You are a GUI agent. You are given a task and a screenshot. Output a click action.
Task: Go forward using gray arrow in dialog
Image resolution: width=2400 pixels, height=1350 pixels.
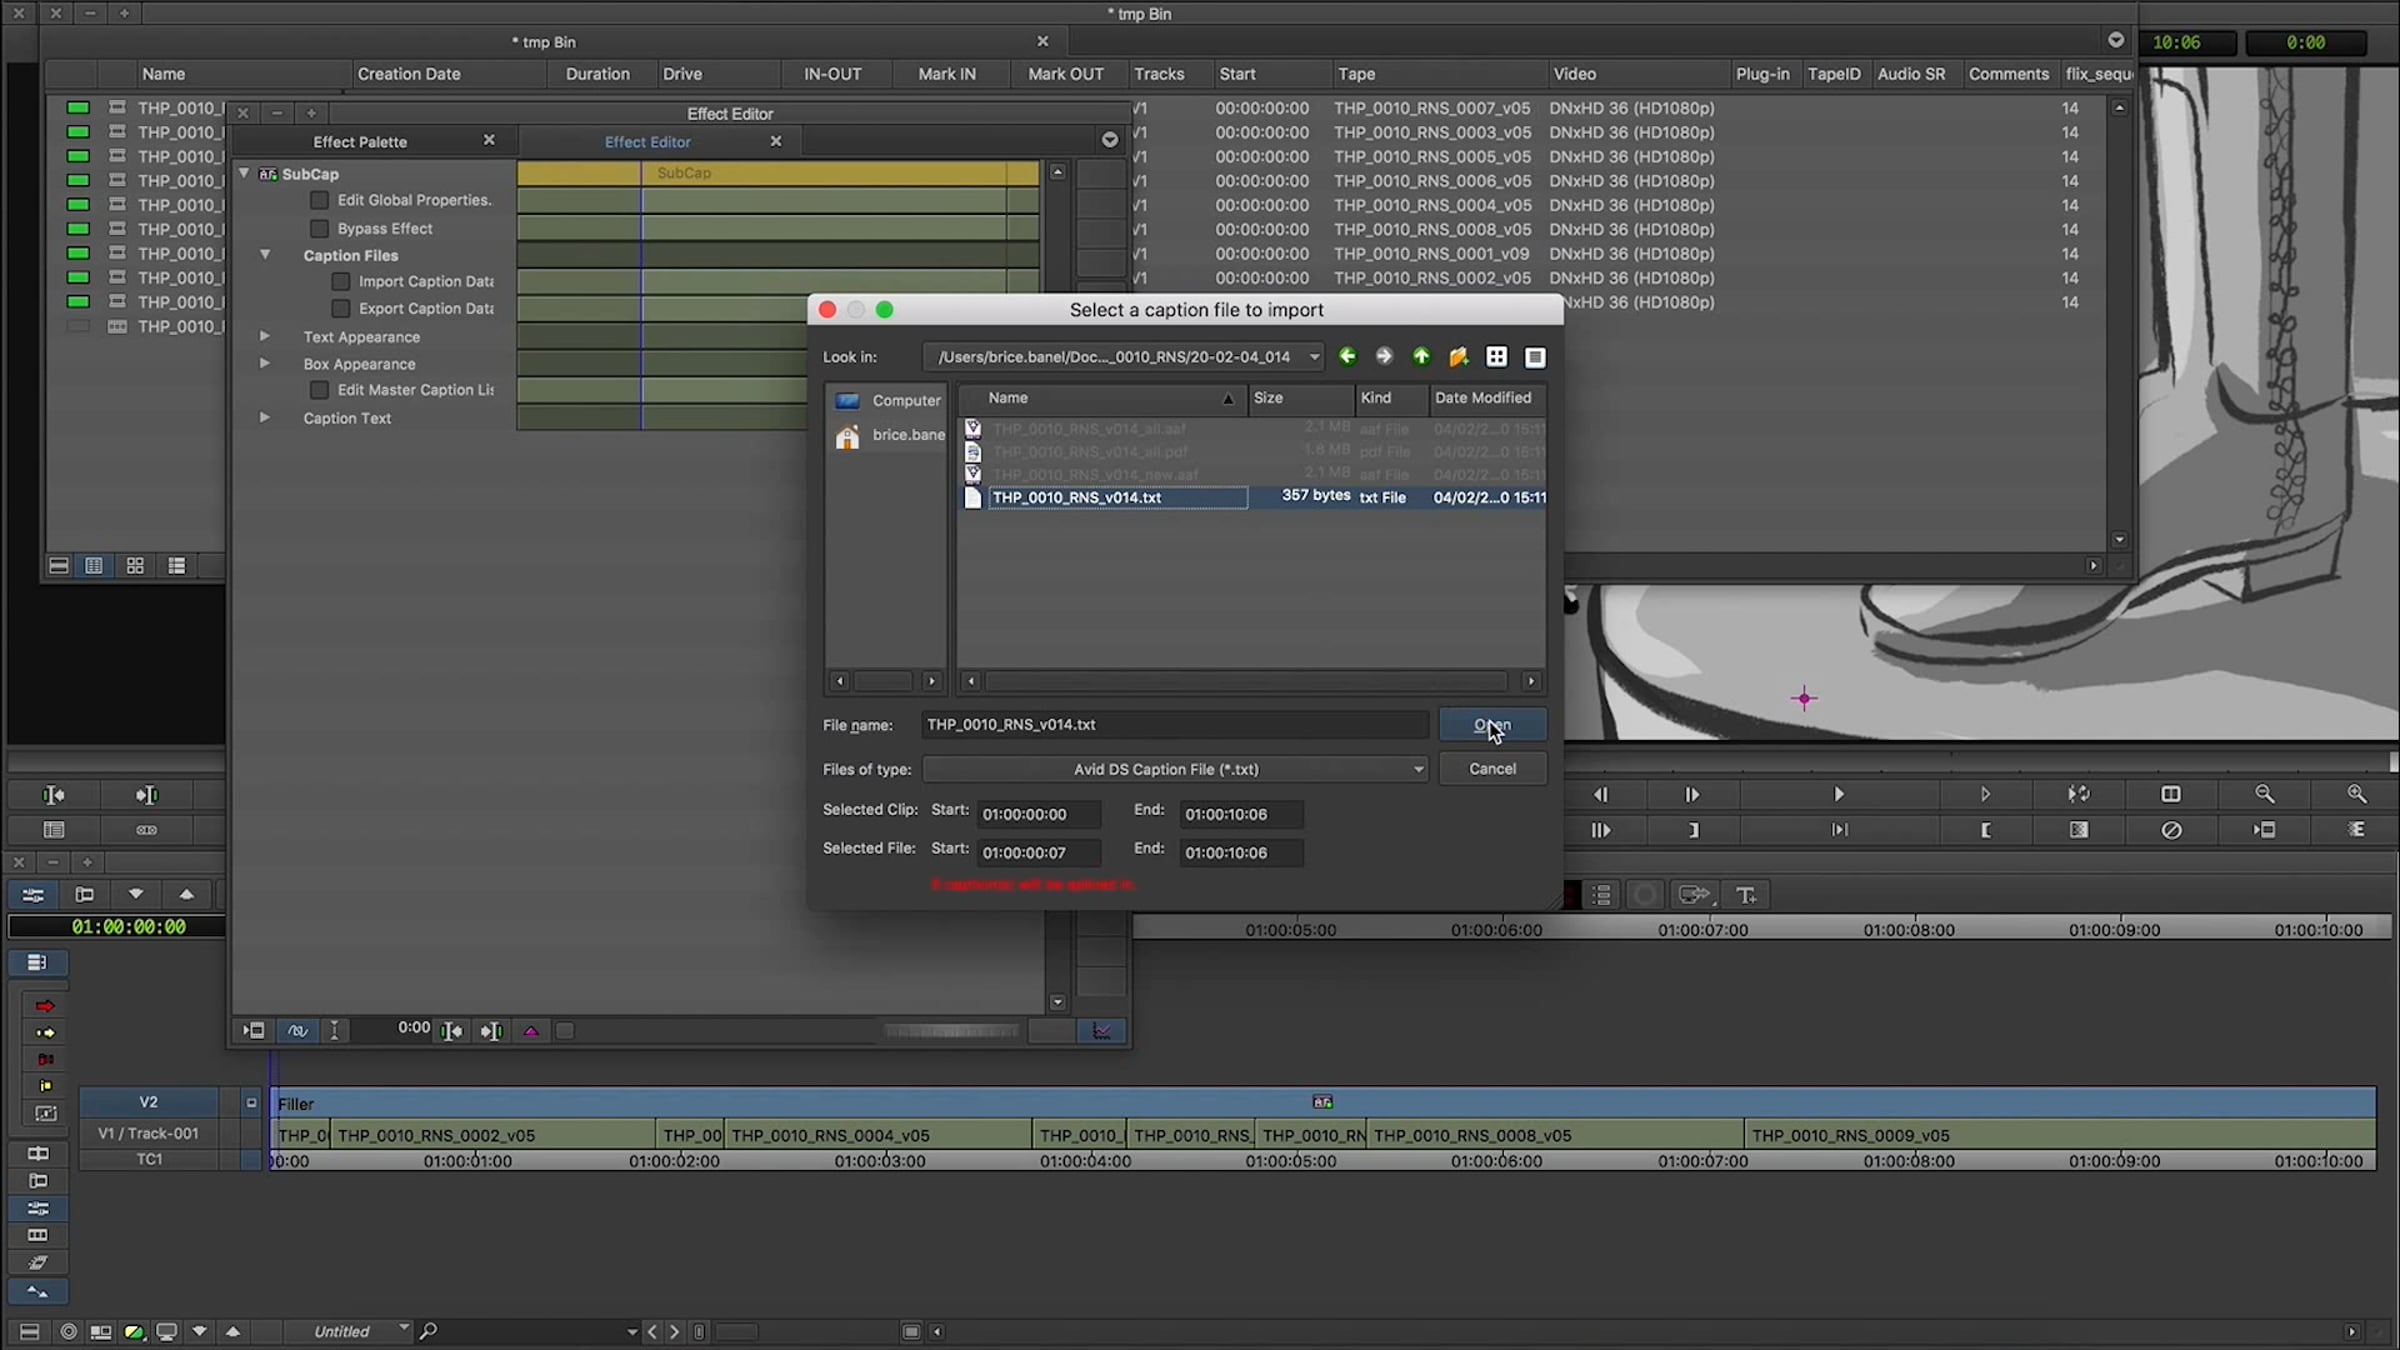tap(1384, 357)
